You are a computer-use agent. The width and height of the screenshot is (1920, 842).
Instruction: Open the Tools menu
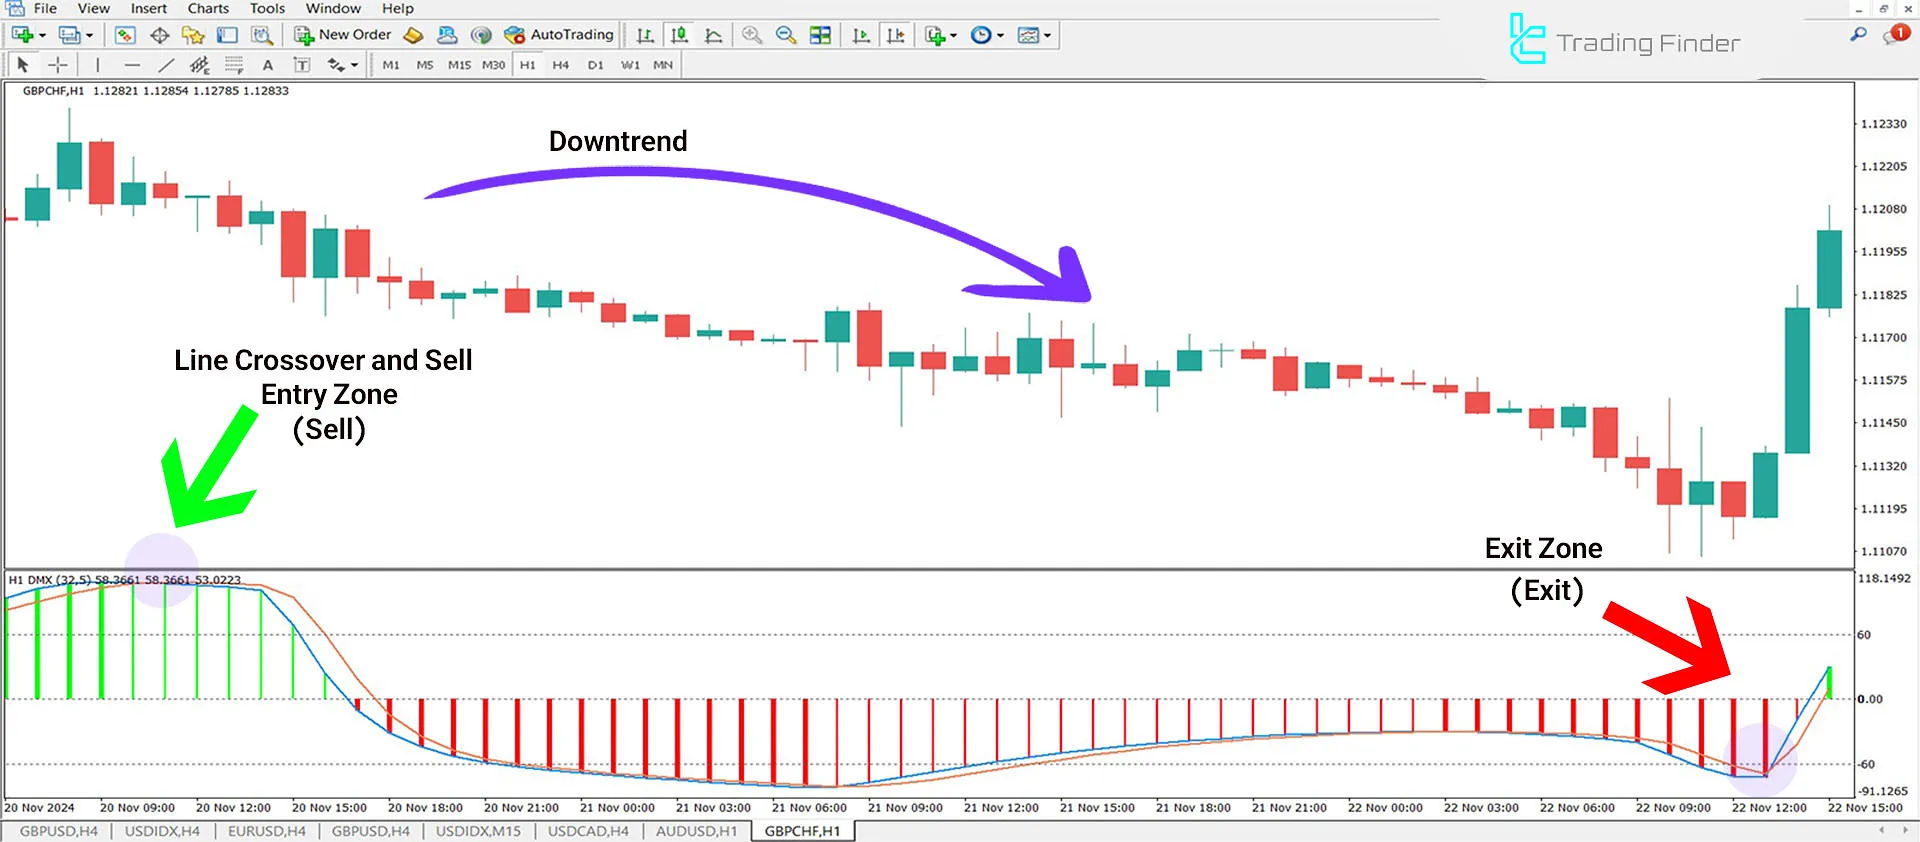267,9
